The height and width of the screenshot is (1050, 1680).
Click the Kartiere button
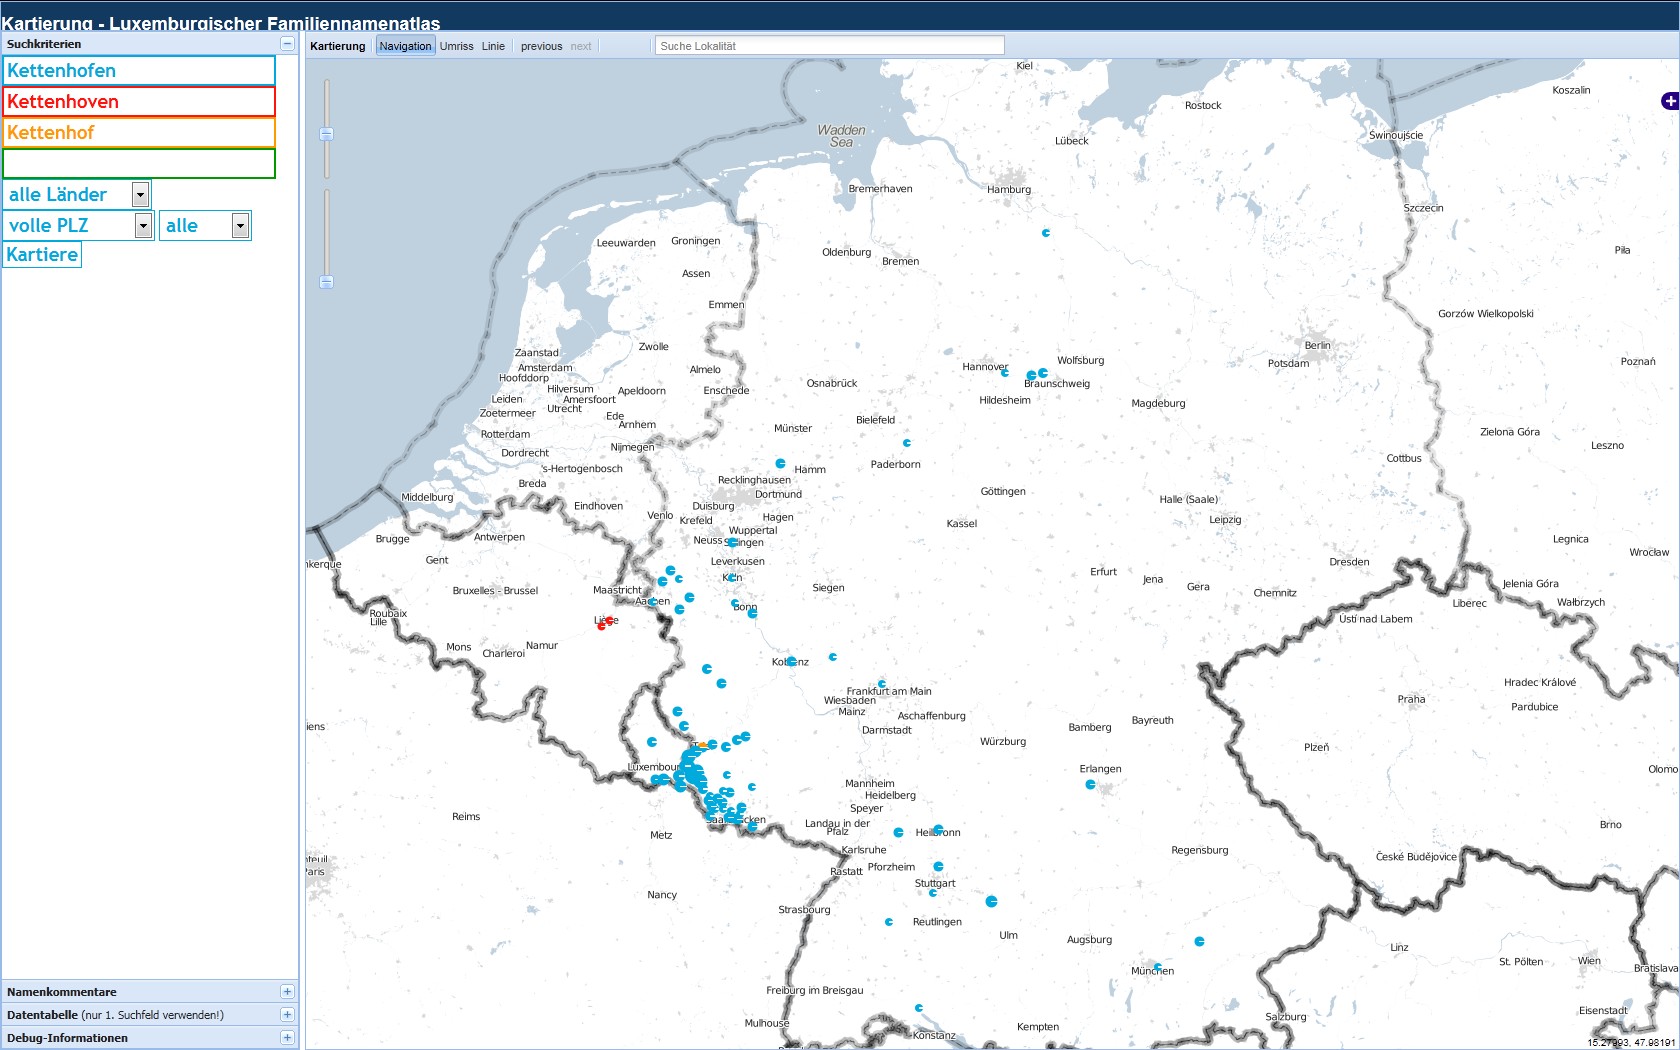42,255
